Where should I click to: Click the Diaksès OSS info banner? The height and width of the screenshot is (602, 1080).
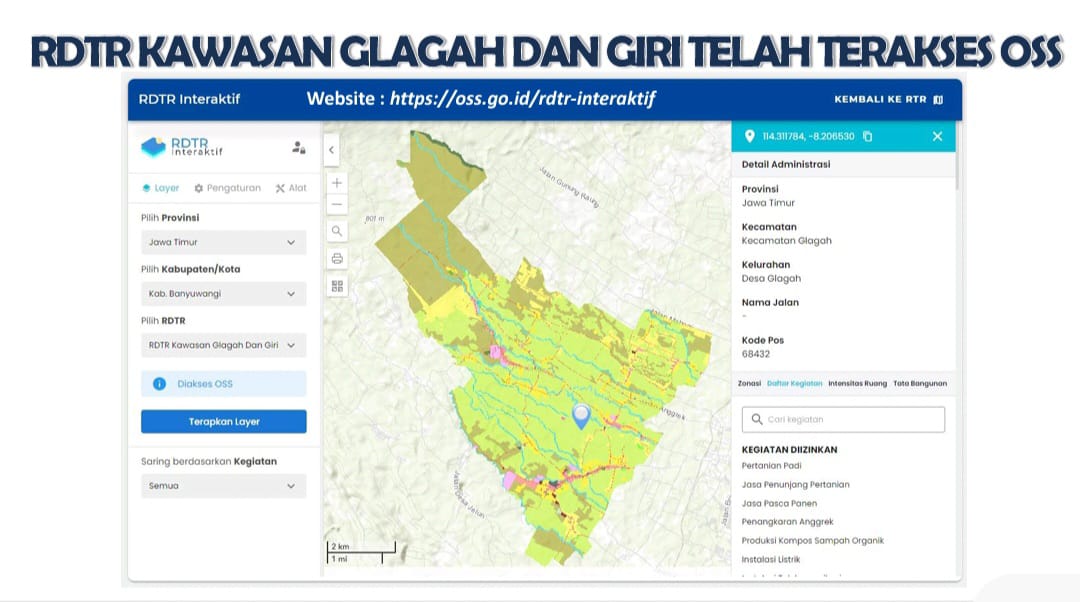[224, 384]
